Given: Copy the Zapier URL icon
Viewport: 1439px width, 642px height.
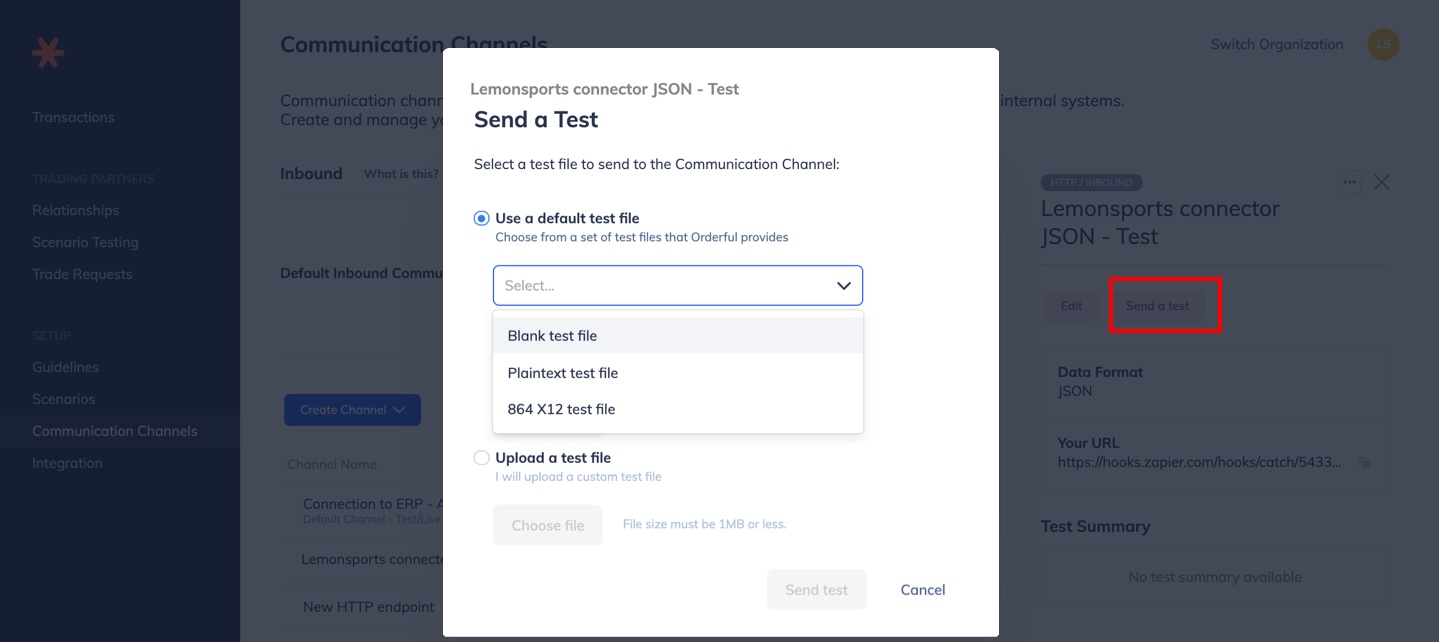Looking at the screenshot, I should point(1365,463).
